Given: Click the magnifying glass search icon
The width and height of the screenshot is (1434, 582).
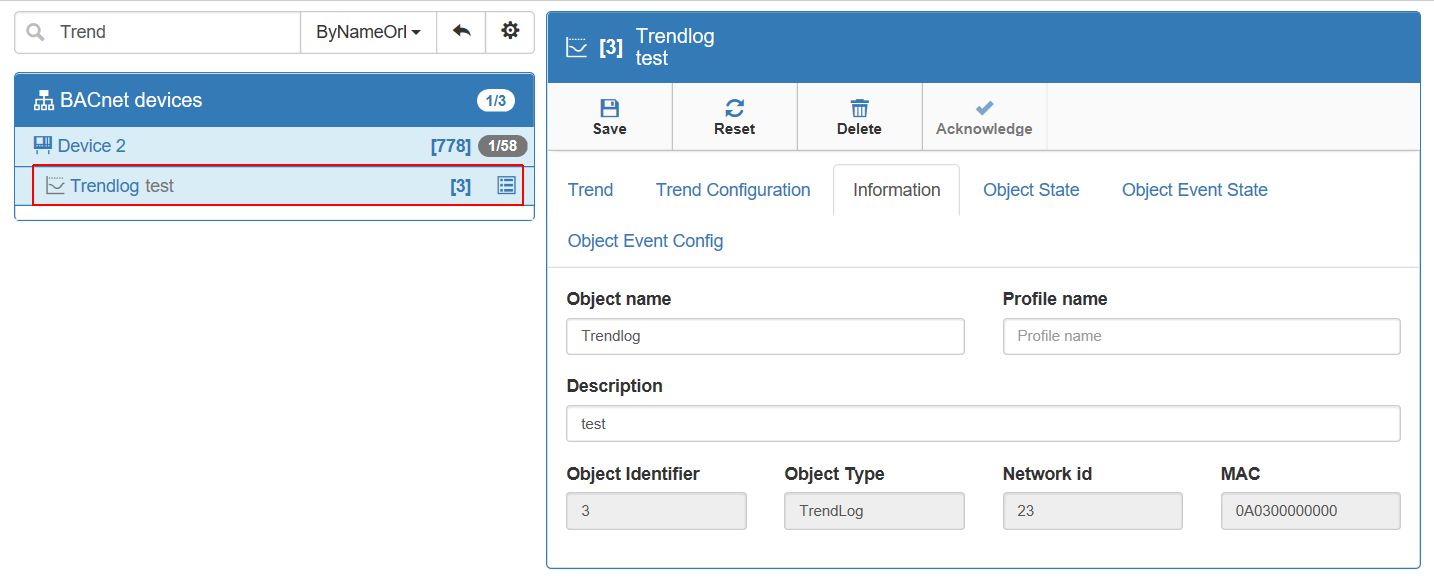Looking at the screenshot, I should (x=33, y=31).
